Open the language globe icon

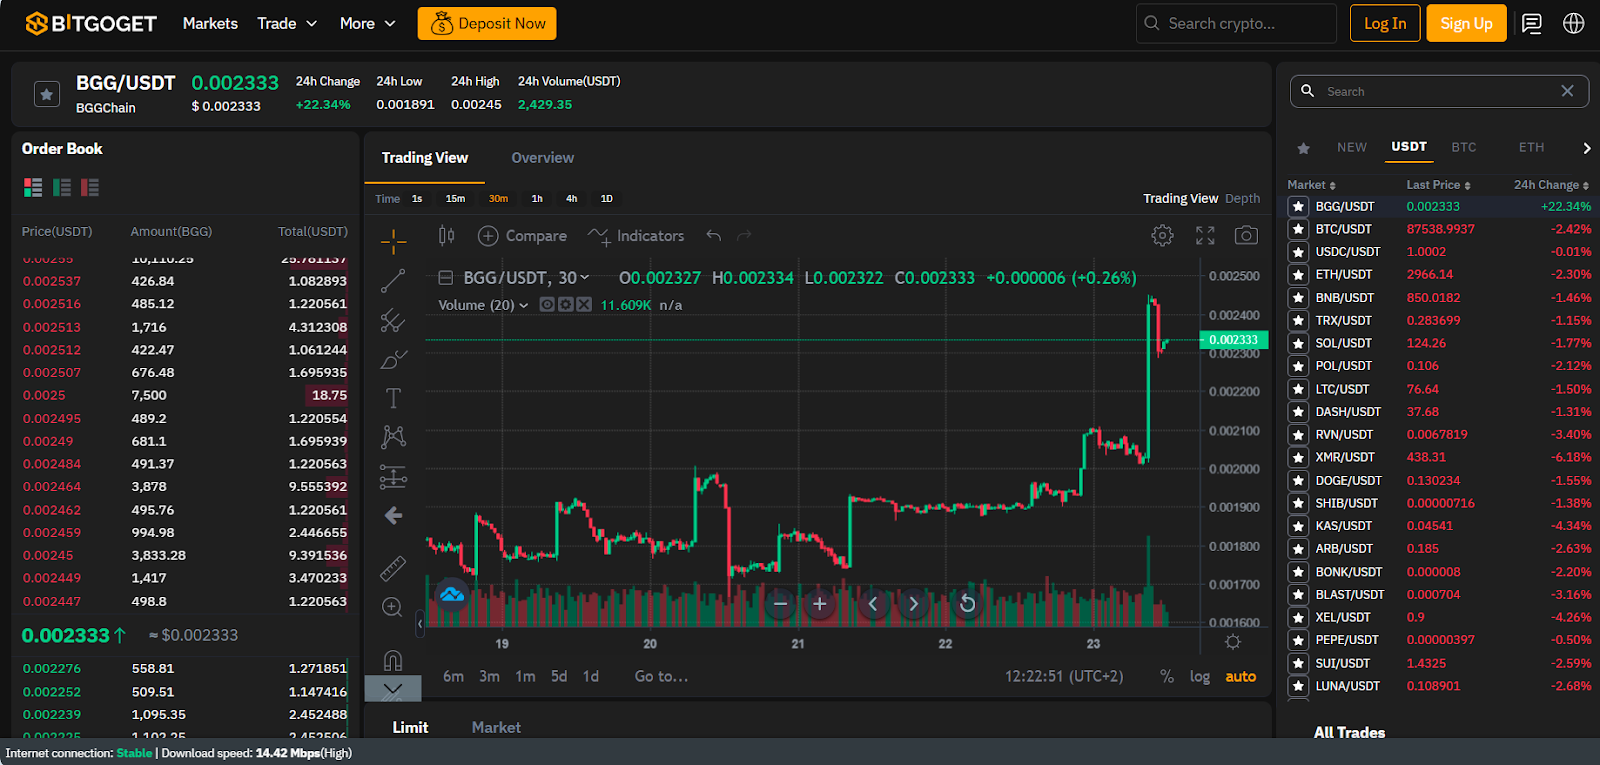[1573, 24]
